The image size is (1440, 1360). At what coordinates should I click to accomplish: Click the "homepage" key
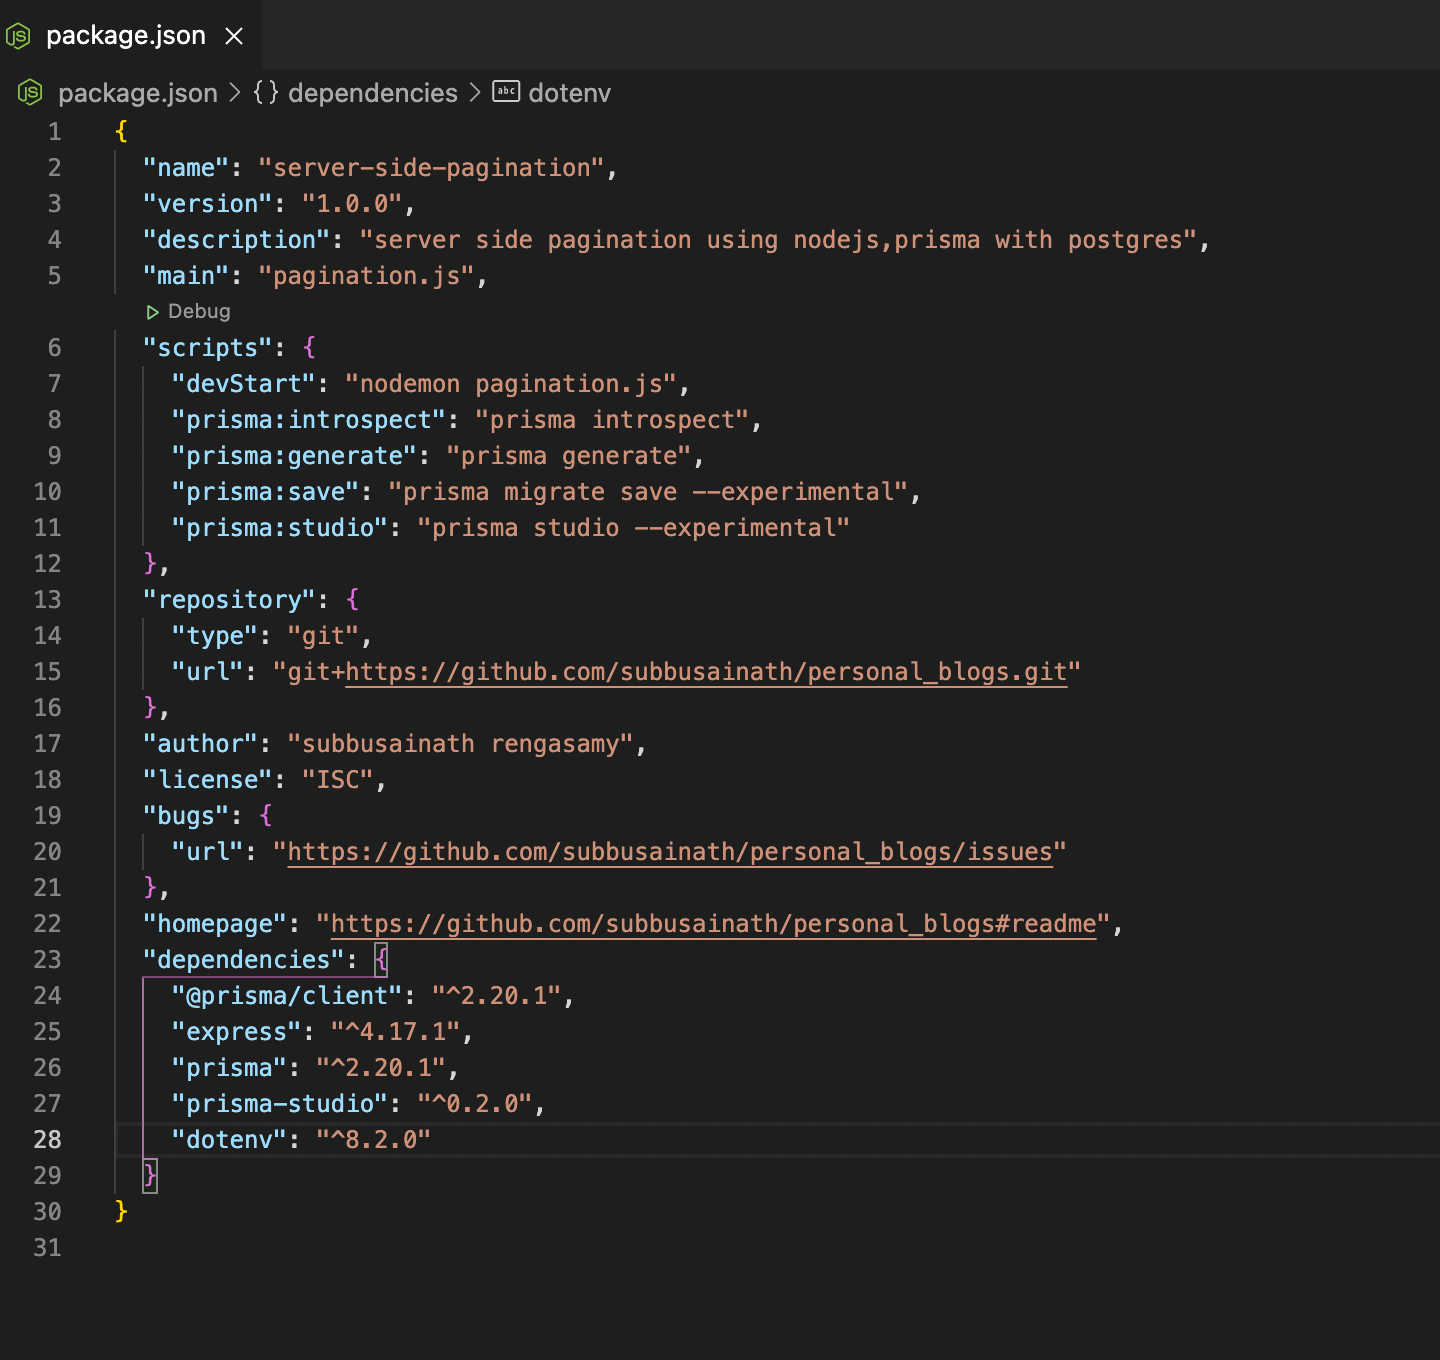tap(215, 923)
